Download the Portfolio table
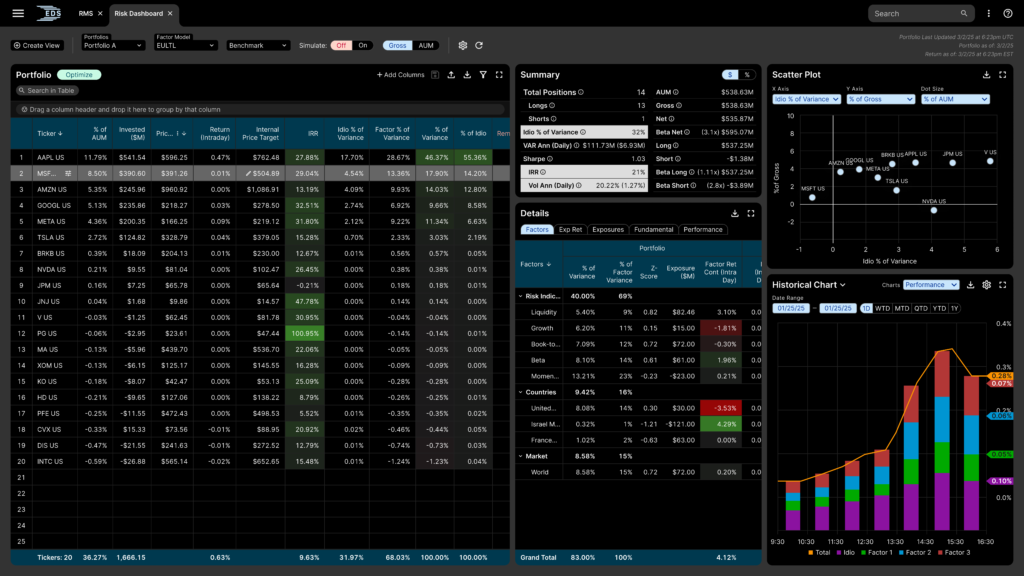Image resolution: width=1024 pixels, height=576 pixels. coord(467,74)
